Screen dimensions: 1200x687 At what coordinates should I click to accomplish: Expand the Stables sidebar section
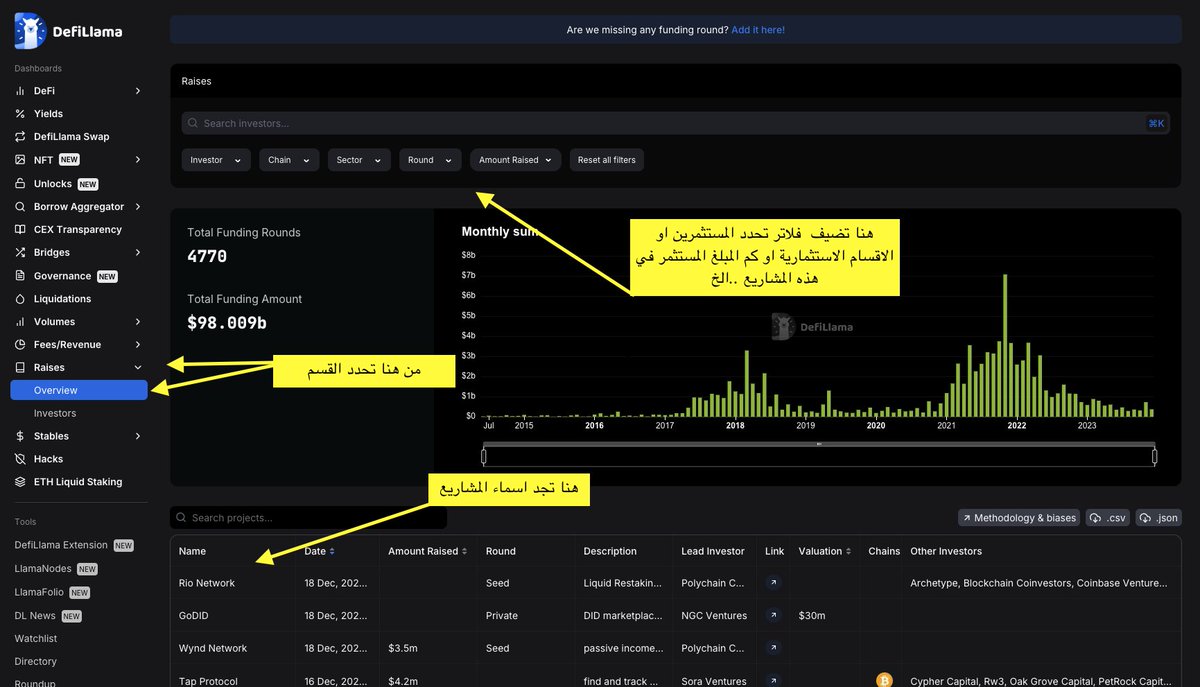138,436
